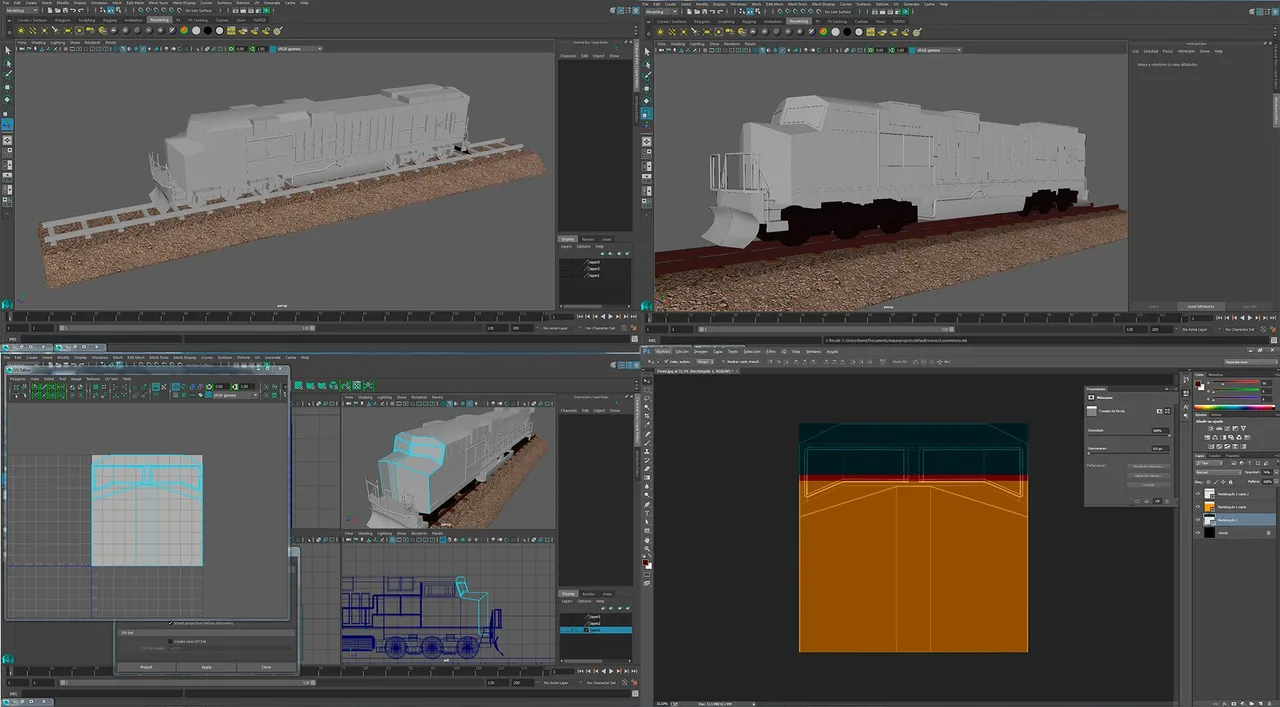Select the Pen tool in Photoshop
Viewport: 1280px width, 707px height.
click(647, 504)
